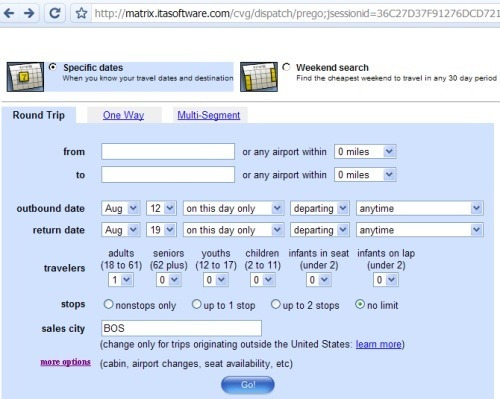Click the sales city field with BOS
The height and width of the screenshot is (399, 500).
[181, 328]
